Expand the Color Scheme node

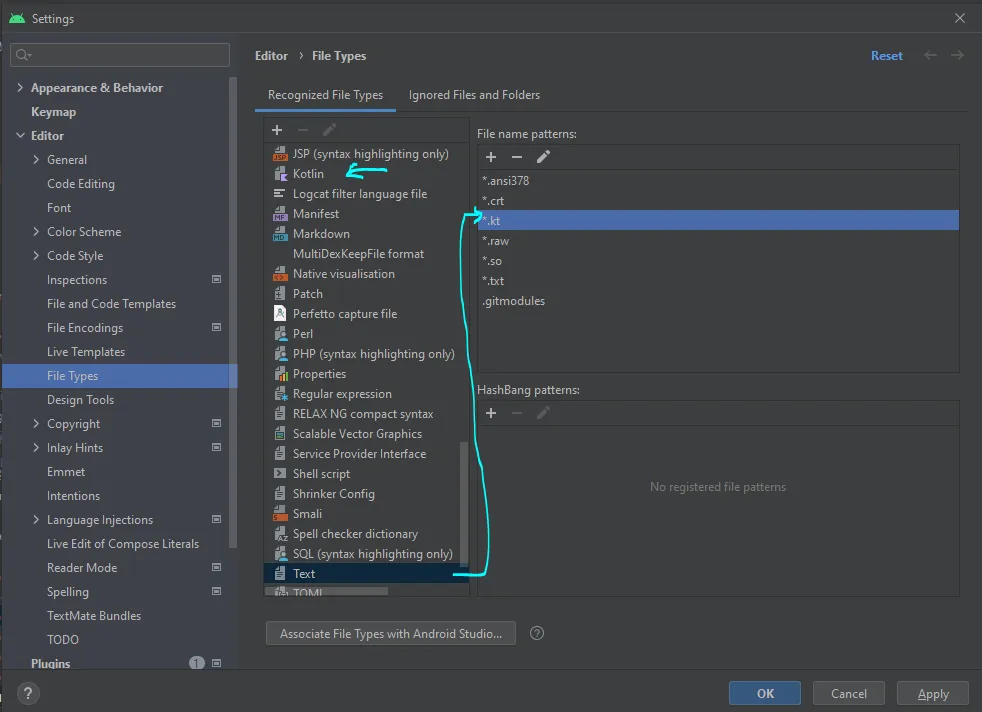click(36, 232)
